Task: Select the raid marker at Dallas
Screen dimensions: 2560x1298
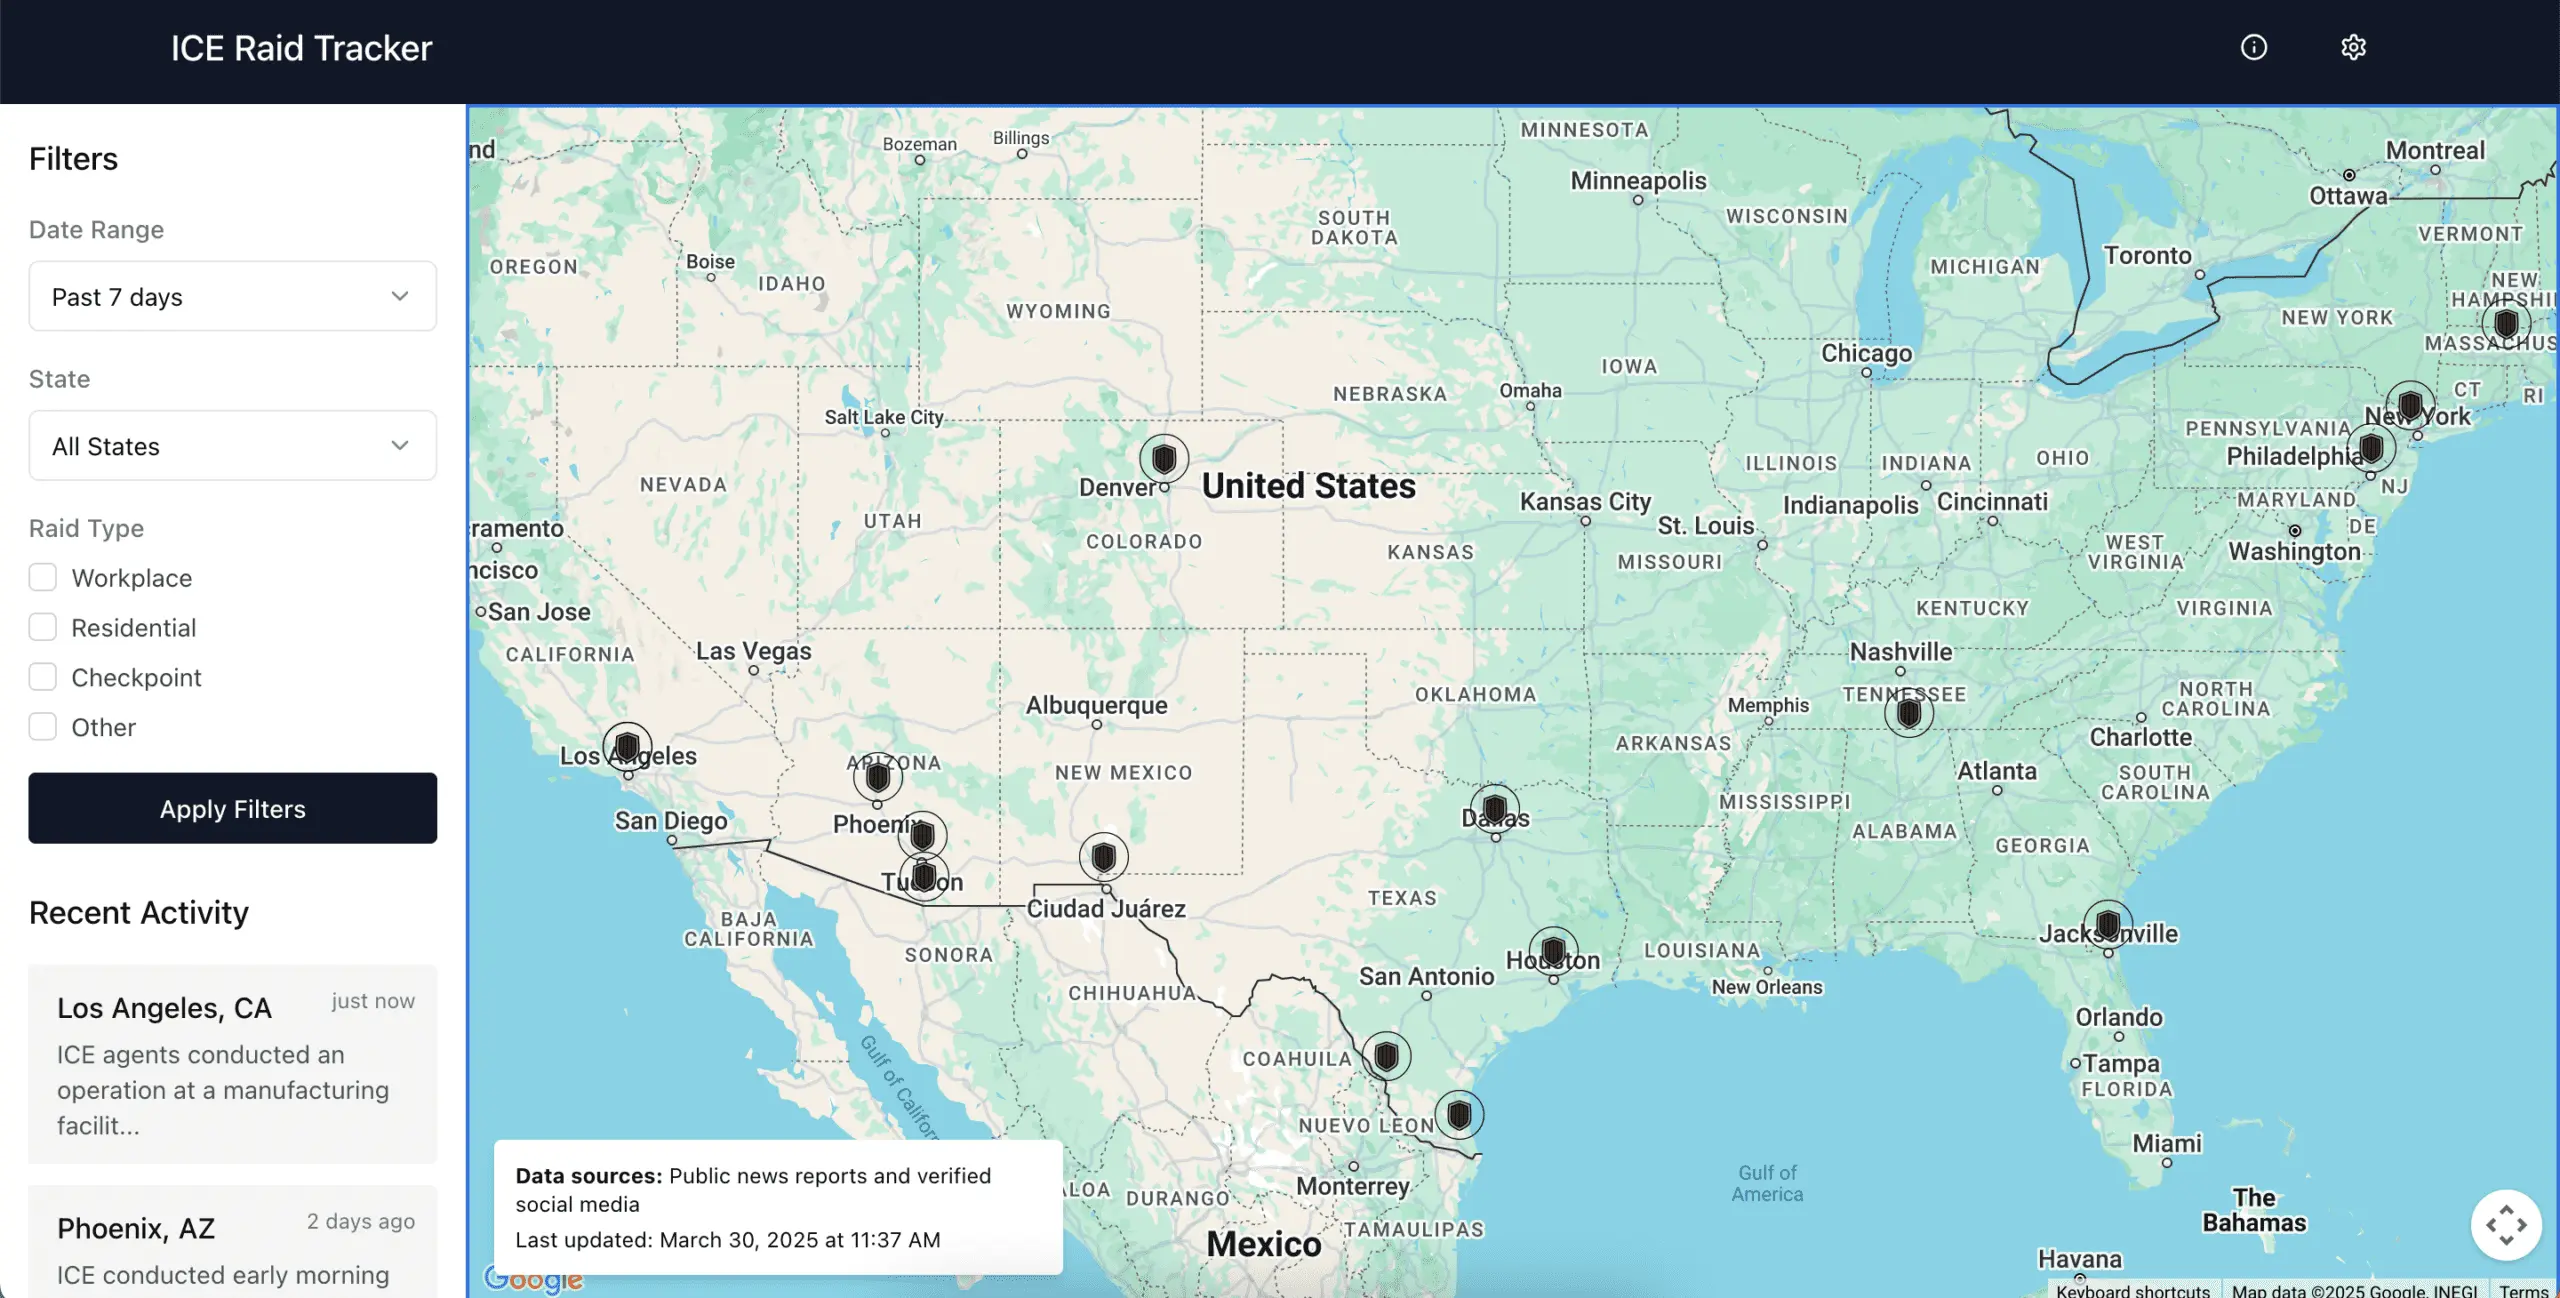Action: pos(1495,809)
